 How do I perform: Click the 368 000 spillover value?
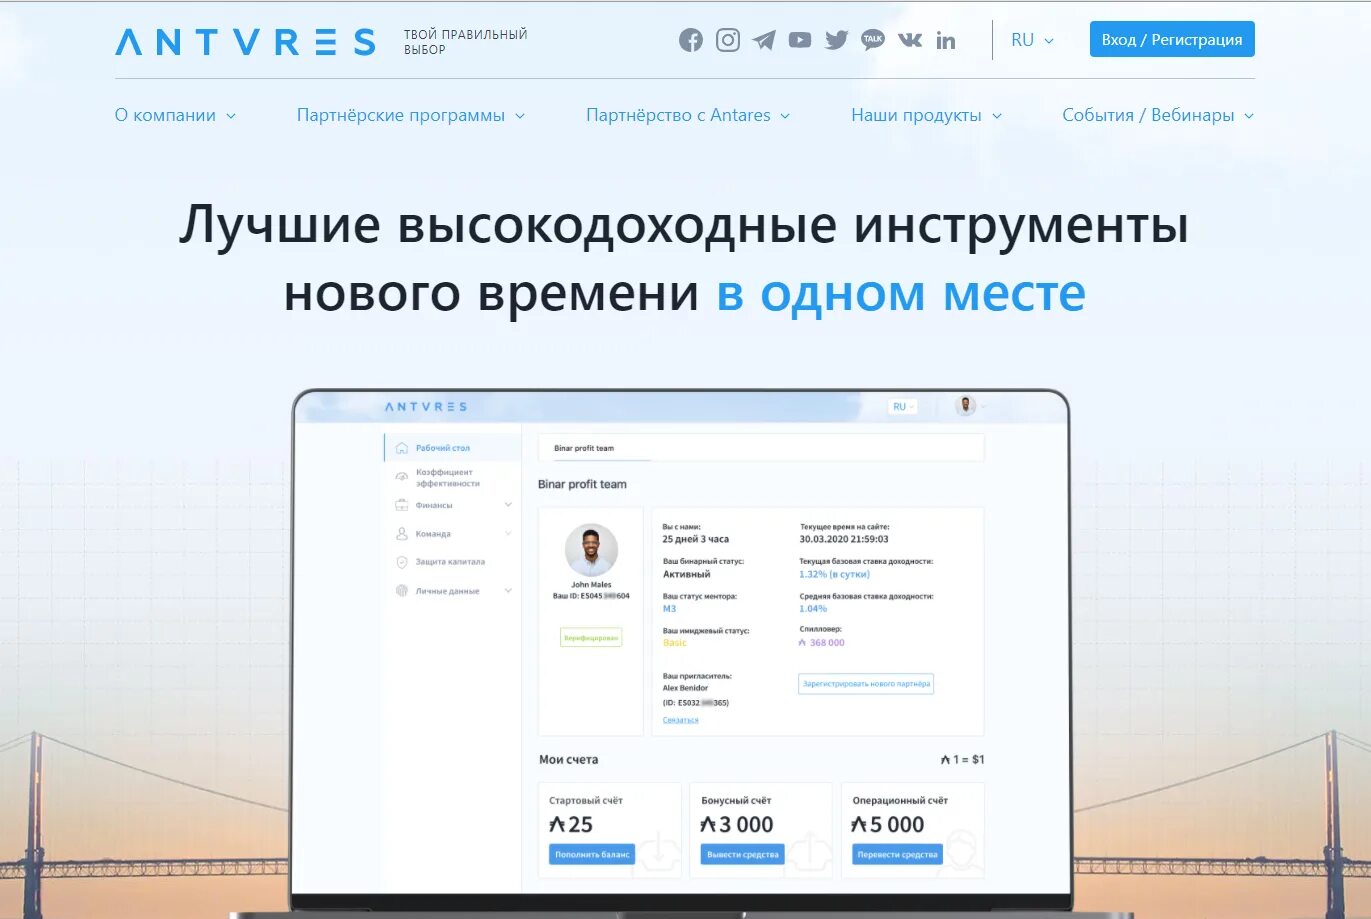[x=822, y=643]
